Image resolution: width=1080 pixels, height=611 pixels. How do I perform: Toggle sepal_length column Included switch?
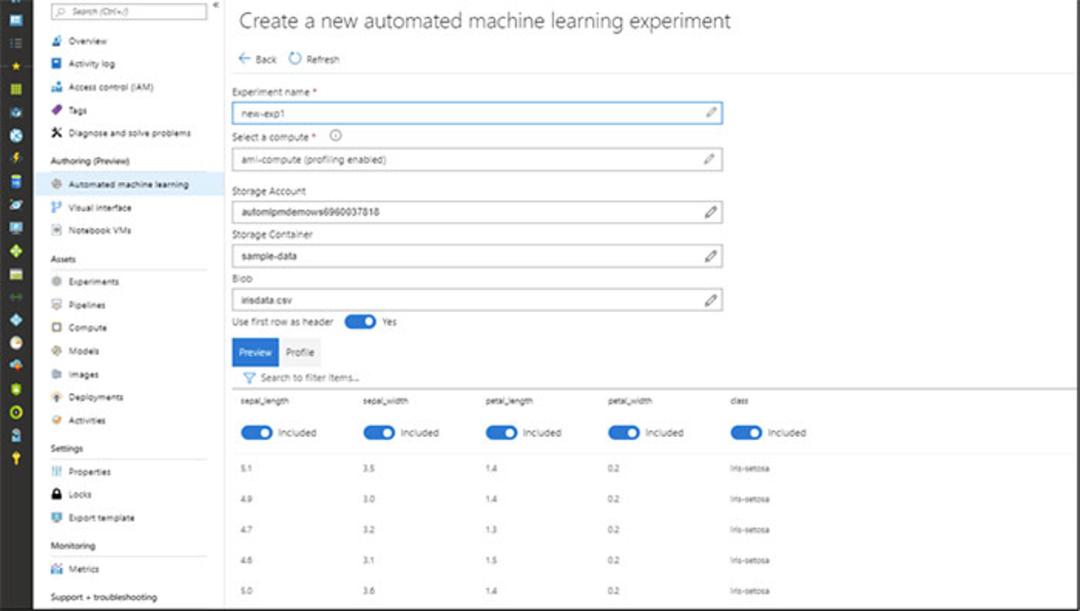[257, 433]
